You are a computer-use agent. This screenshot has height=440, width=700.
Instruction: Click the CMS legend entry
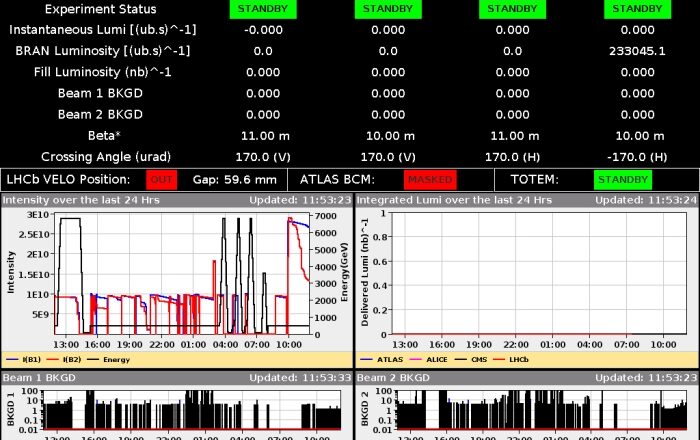pos(471,359)
